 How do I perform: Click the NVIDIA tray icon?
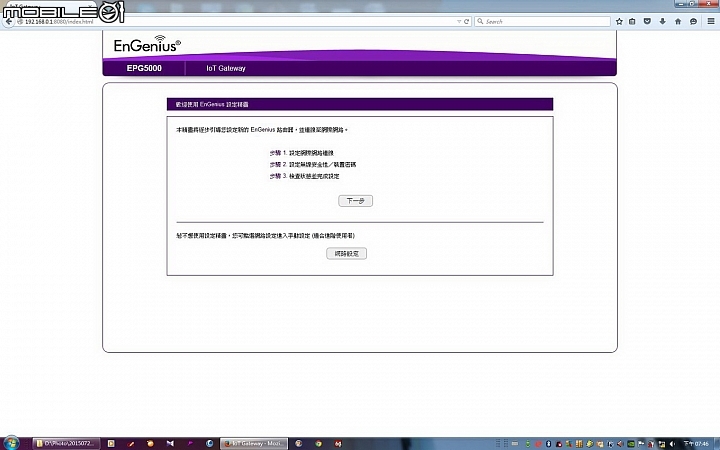[x=631, y=444]
